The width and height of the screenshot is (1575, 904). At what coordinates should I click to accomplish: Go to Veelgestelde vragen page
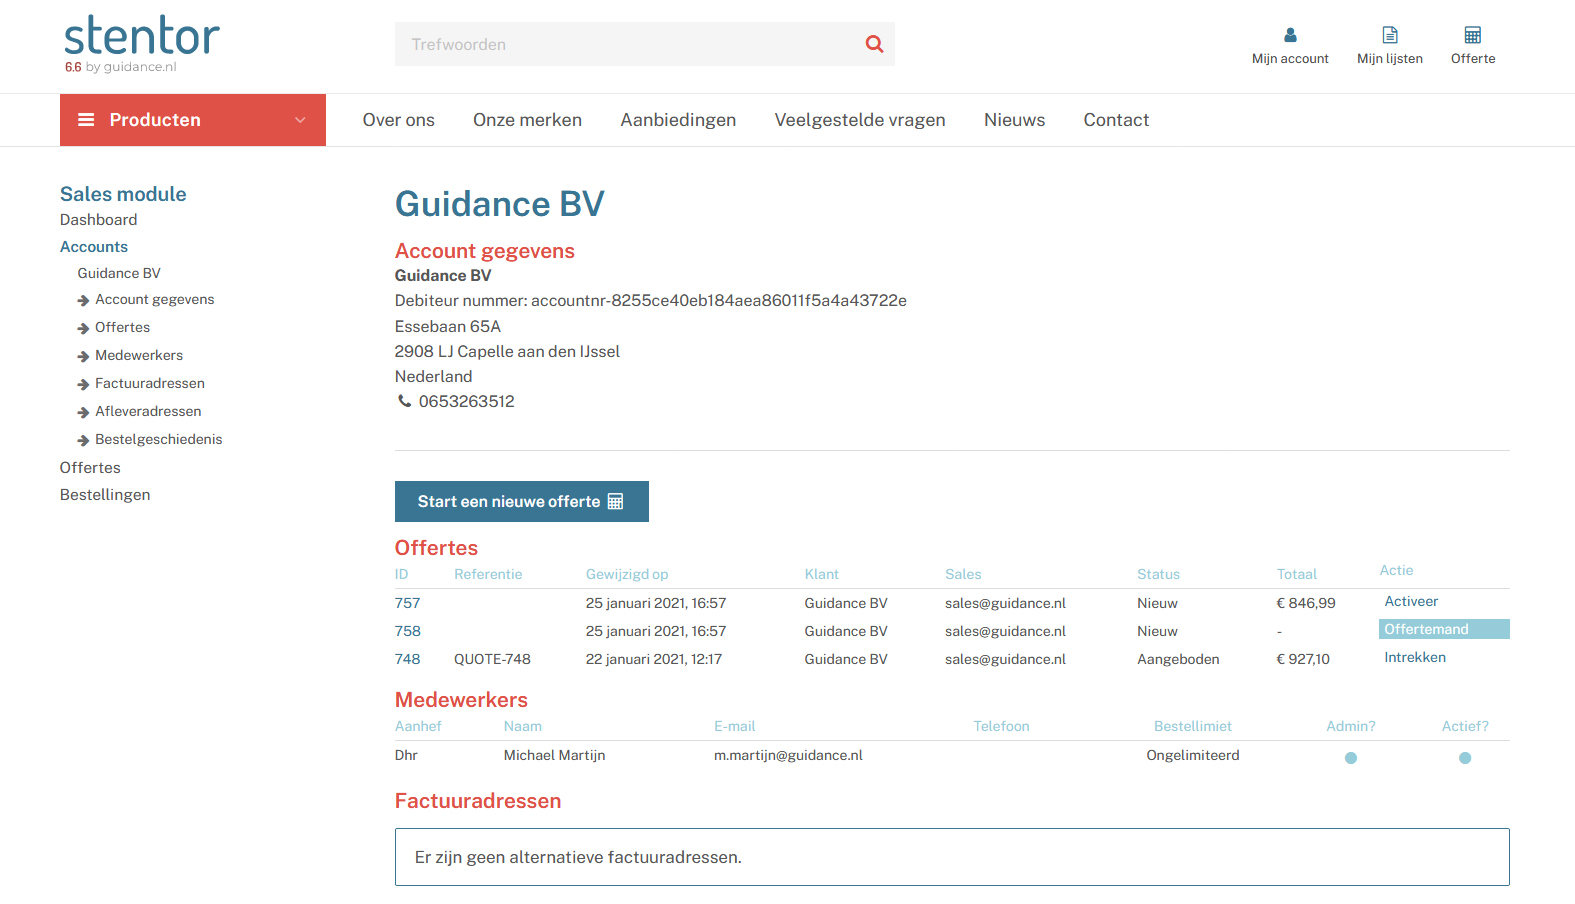click(859, 120)
